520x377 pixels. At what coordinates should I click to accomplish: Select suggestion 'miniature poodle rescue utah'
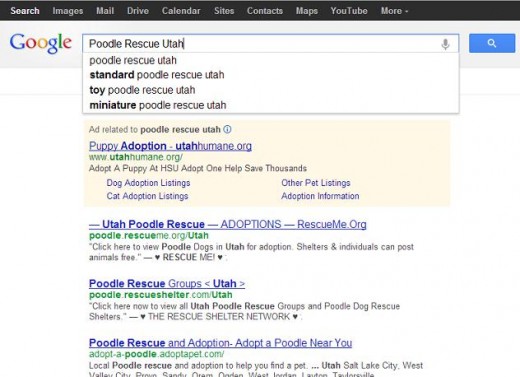click(x=271, y=105)
